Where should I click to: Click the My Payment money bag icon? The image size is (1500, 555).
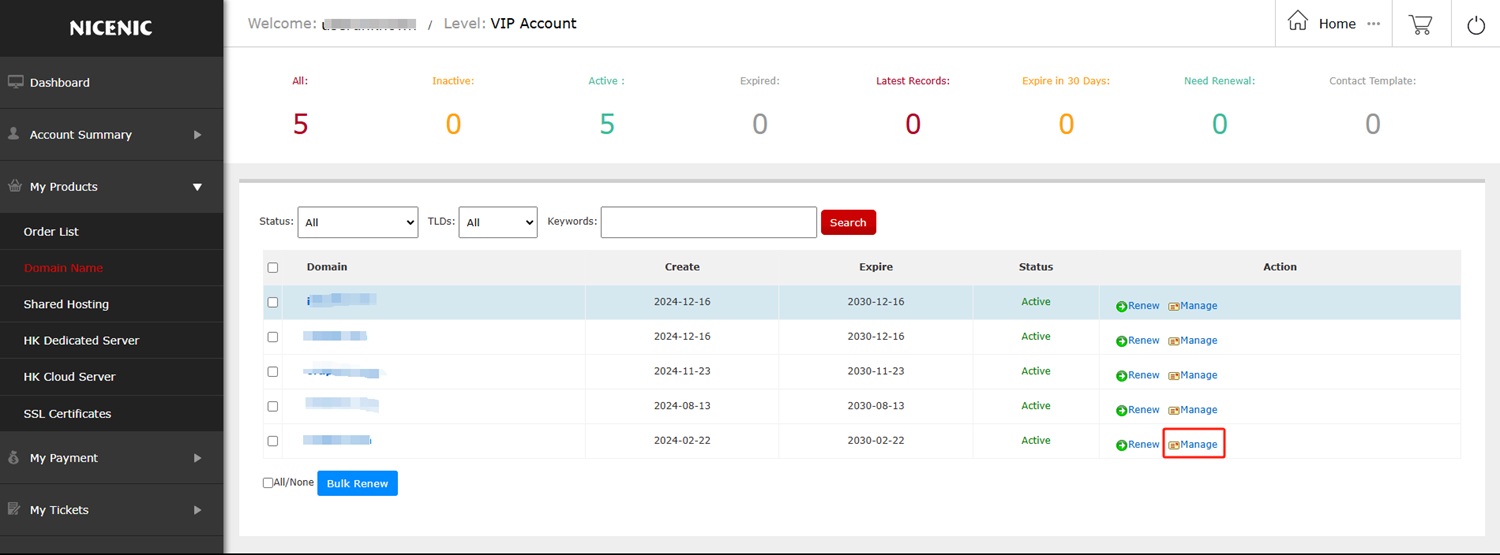coord(15,458)
